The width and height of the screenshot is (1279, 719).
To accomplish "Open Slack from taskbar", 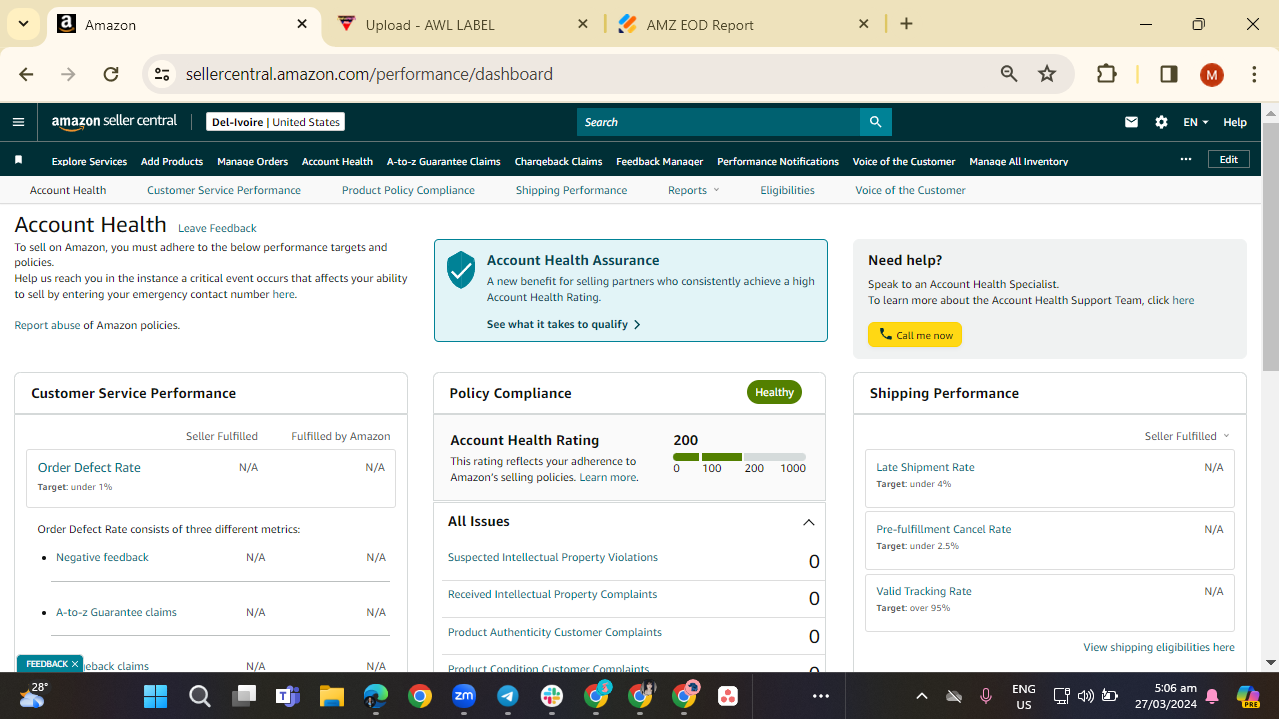I will [x=552, y=696].
